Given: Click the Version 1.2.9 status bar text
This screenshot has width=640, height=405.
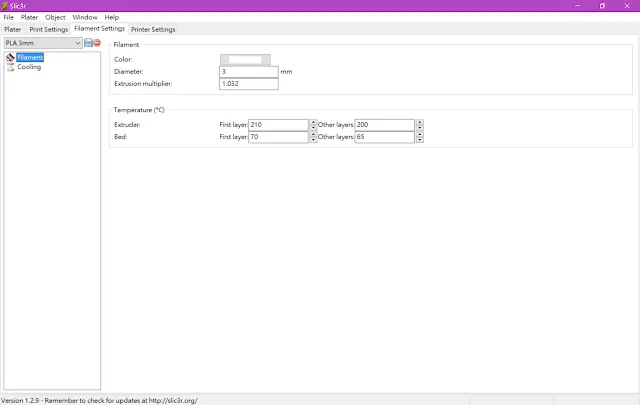Looking at the screenshot, I should [100, 401].
